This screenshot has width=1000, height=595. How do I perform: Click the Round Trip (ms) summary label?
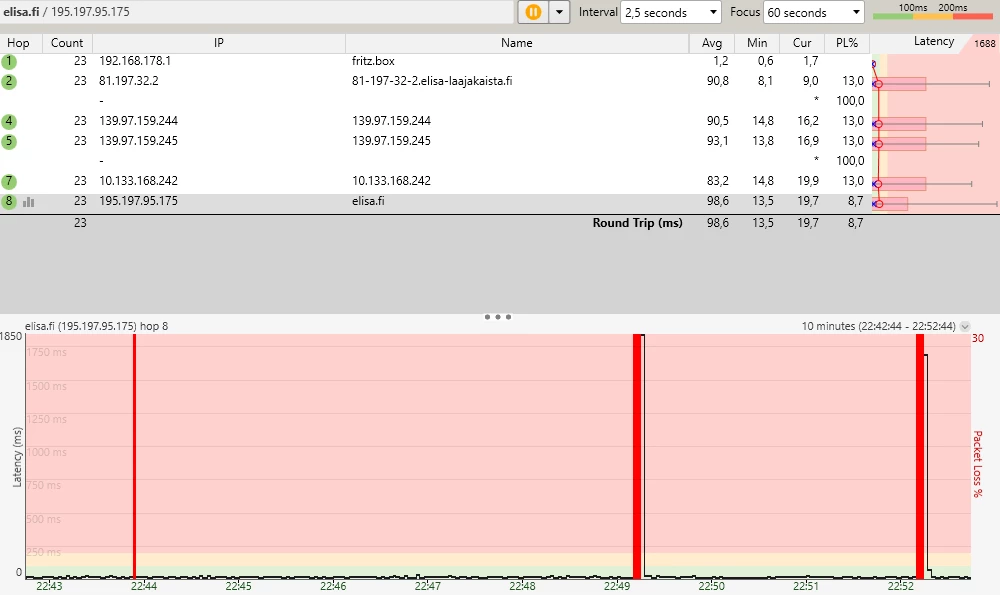[637, 223]
